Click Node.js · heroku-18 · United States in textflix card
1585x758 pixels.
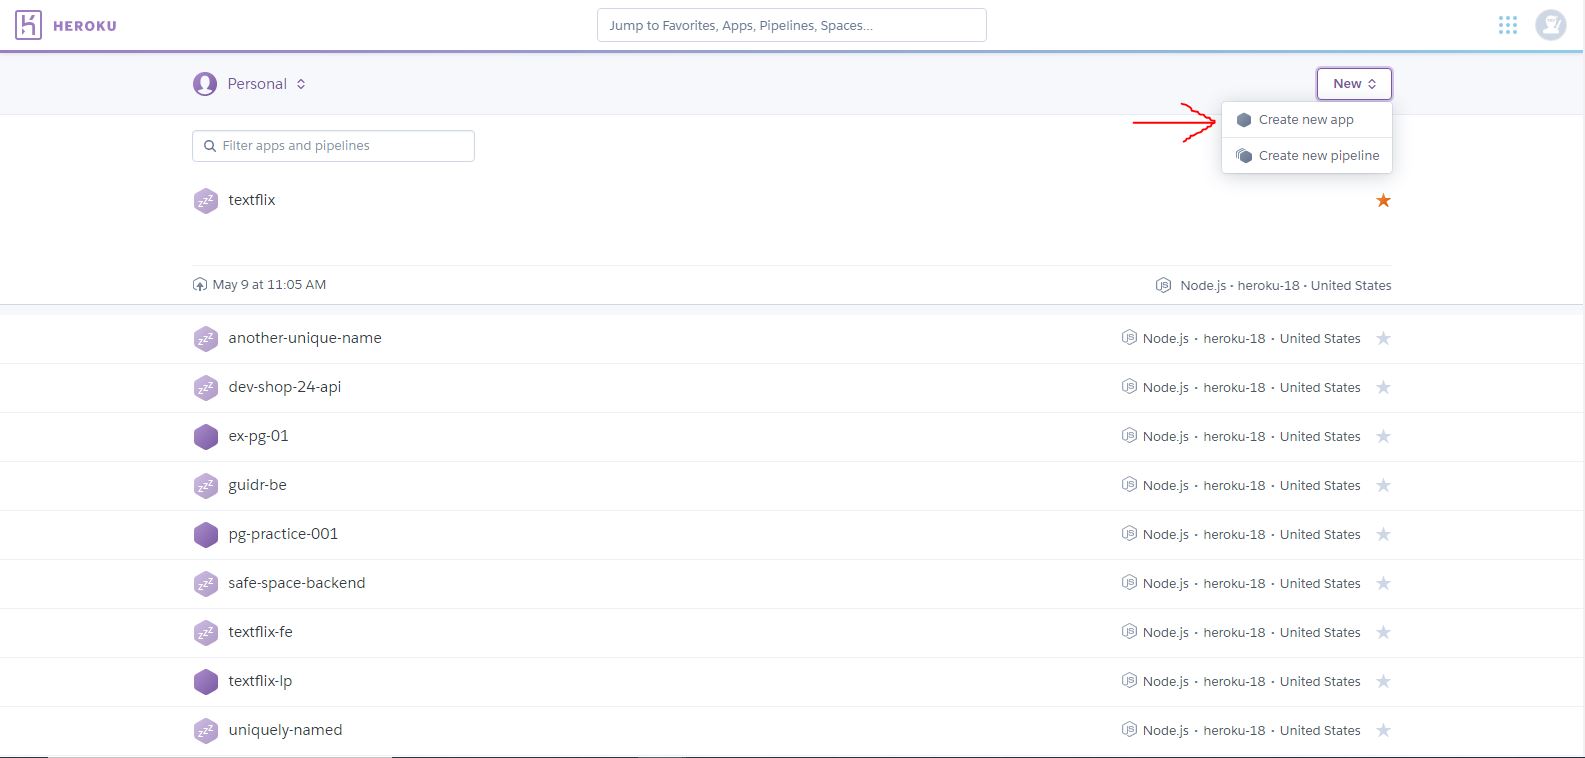click(x=1285, y=285)
